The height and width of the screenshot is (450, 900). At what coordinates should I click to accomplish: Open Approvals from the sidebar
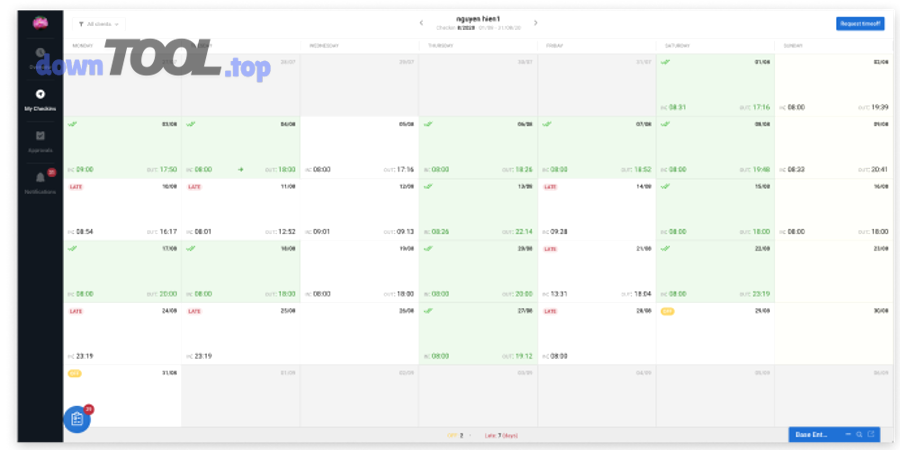(x=40, y=137)
